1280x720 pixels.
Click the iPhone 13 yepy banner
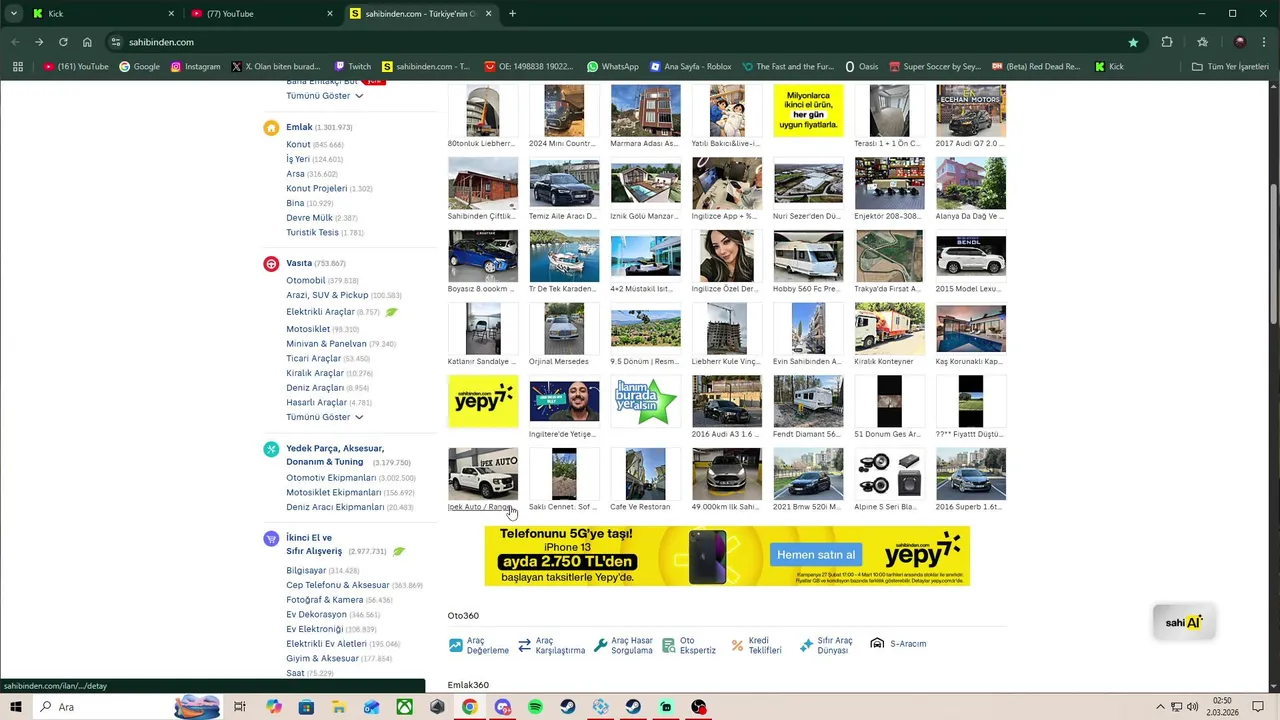727,556
